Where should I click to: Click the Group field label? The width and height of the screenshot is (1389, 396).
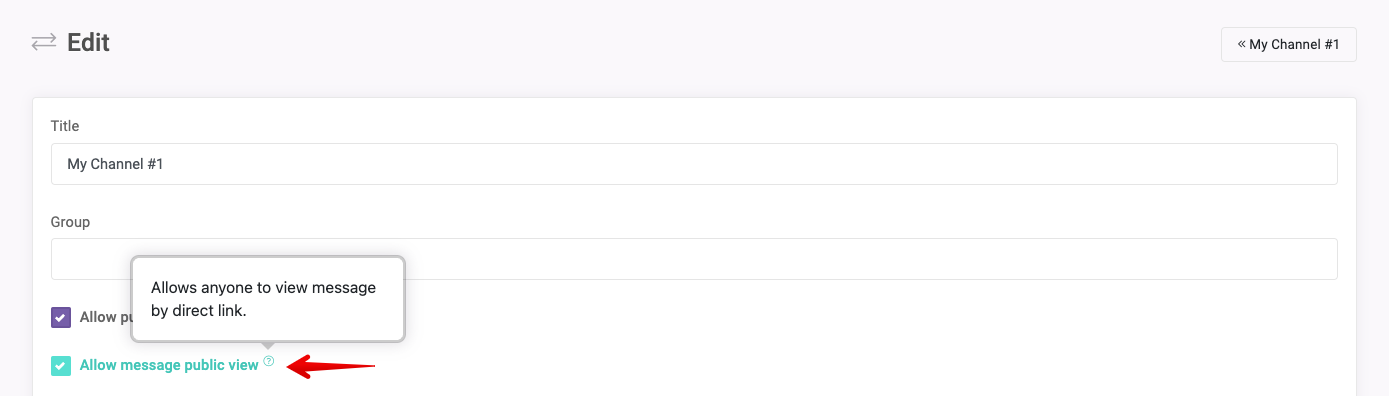[70, 222]
